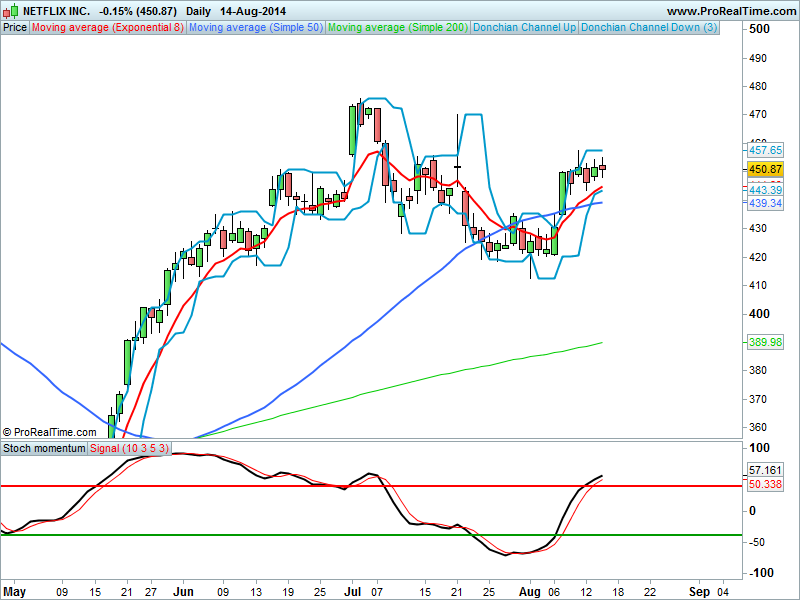The width and height of the screenshot is (800, 600).
Task: Click the 12 date tick label
Action: pyautogui.click(x=586, y=592)
